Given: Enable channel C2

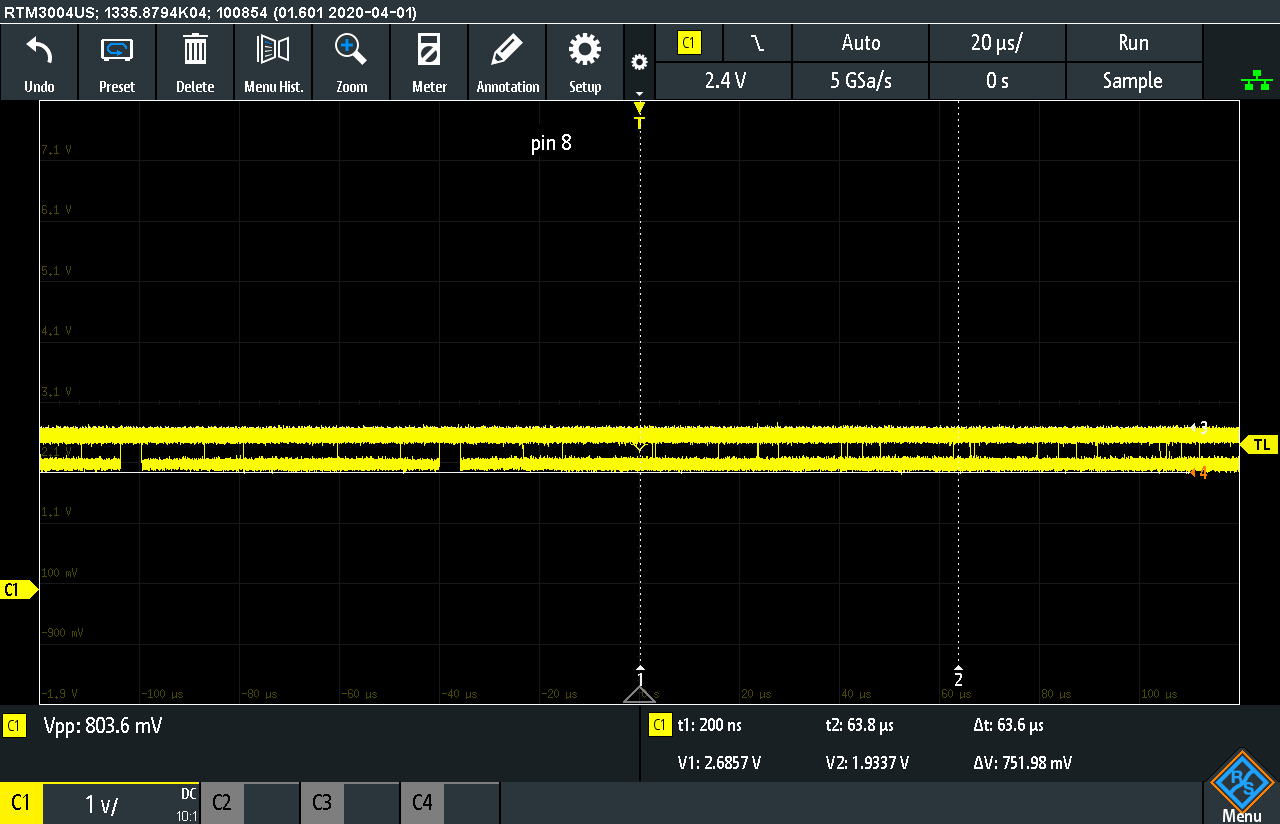Looking at the screenshot, I should 222,803.
